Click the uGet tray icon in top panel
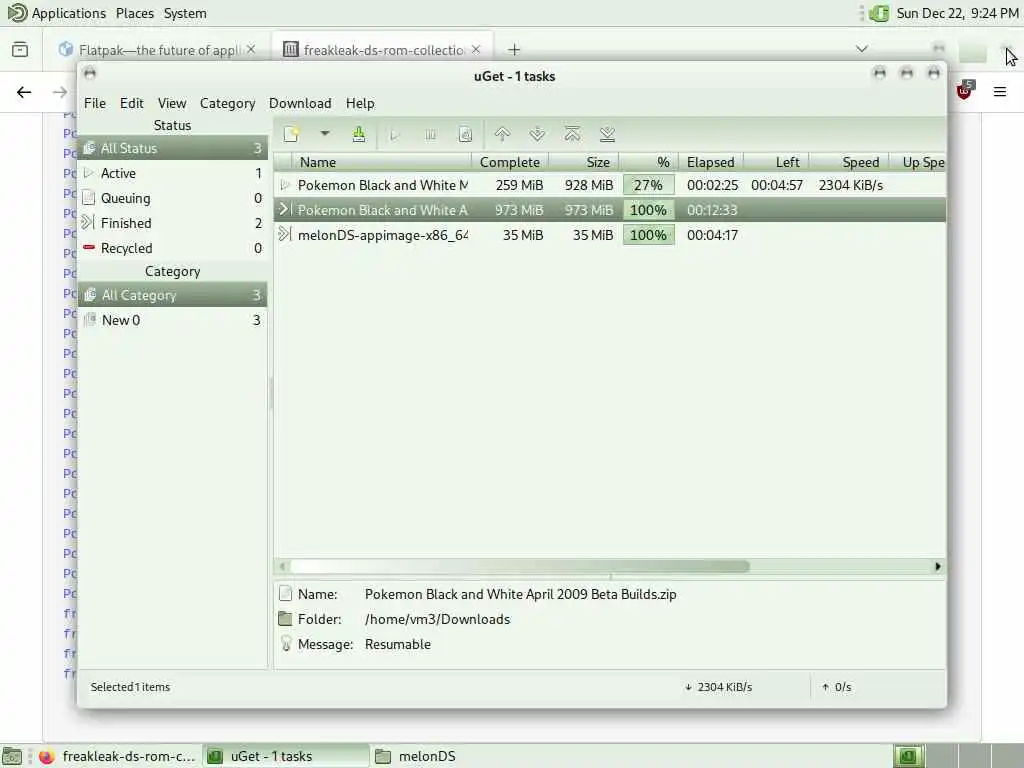The height and width of the screenshot is (768, 1024). click(879, 13)
